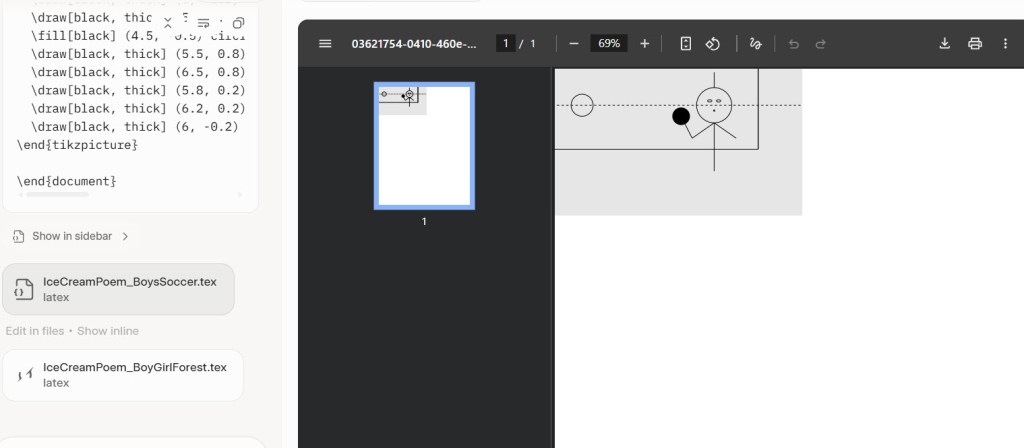Screen dimensions: 1024x448
Task: Rotate the PDF counterclockwise
Action: coord(713,44)
